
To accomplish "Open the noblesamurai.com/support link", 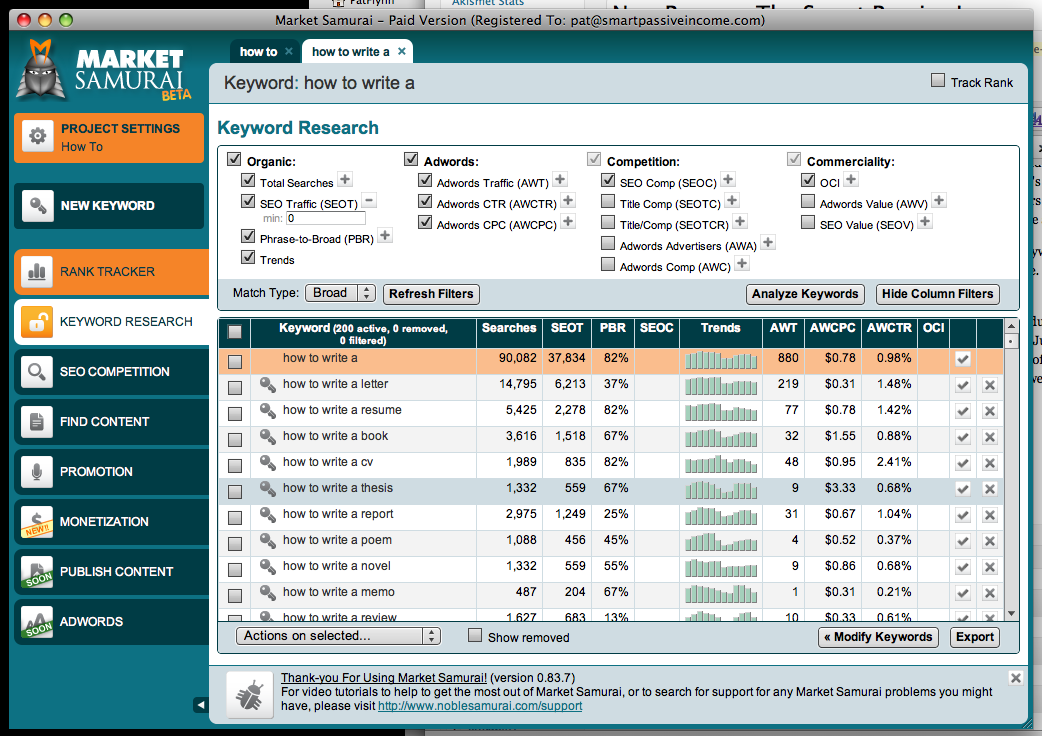I will [x=480, y=706].
